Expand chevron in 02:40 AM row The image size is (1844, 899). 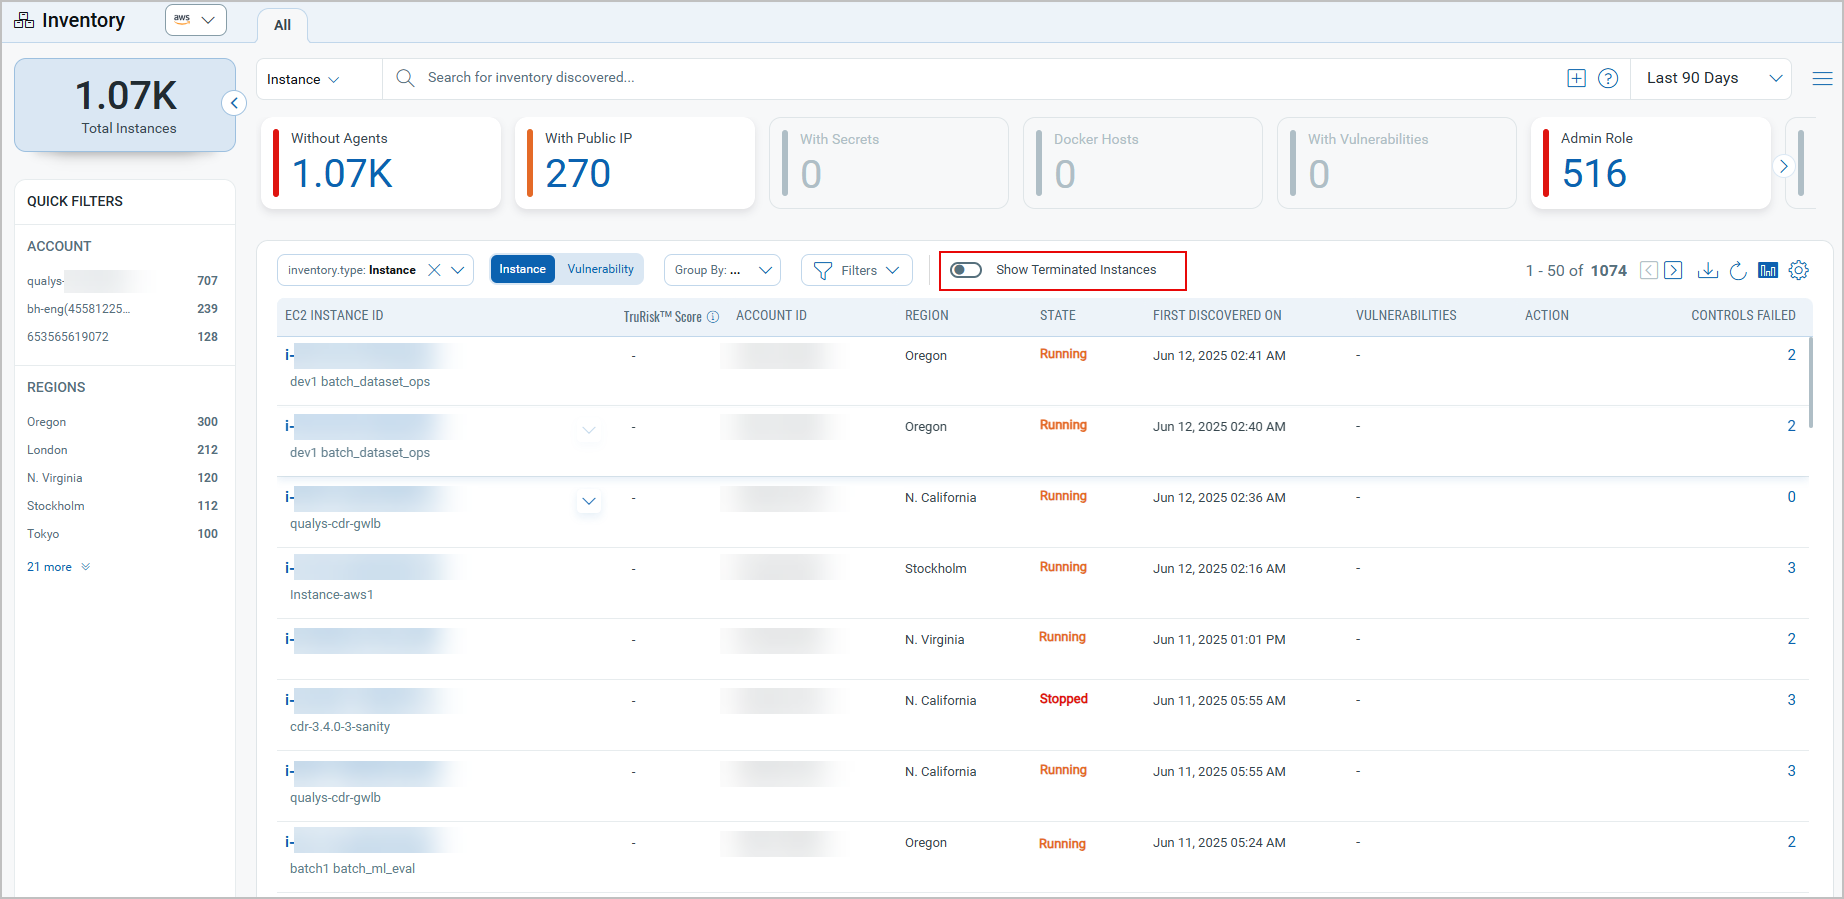[589, 430]
